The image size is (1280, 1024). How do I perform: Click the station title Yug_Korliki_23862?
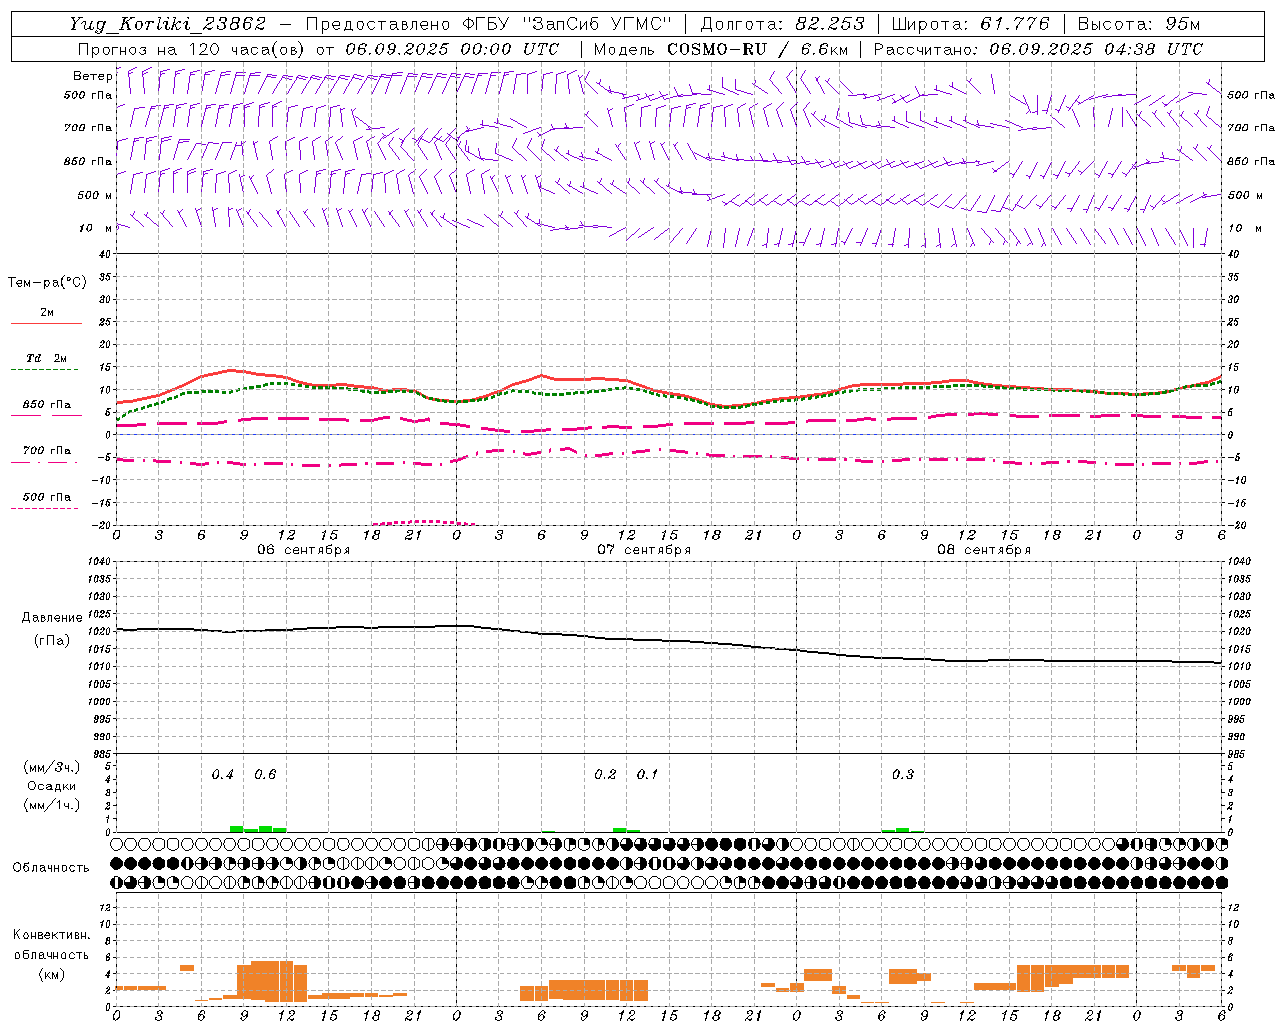tap(168, 24)
